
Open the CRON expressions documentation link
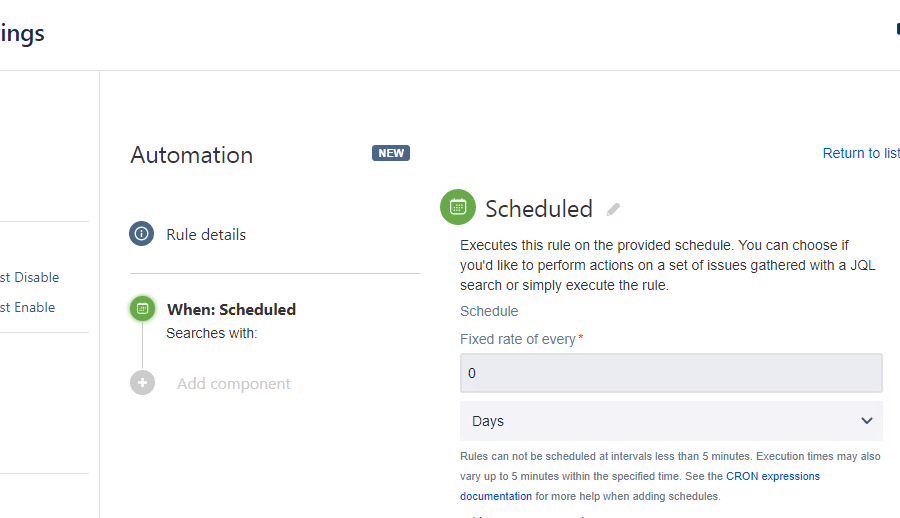772,477
